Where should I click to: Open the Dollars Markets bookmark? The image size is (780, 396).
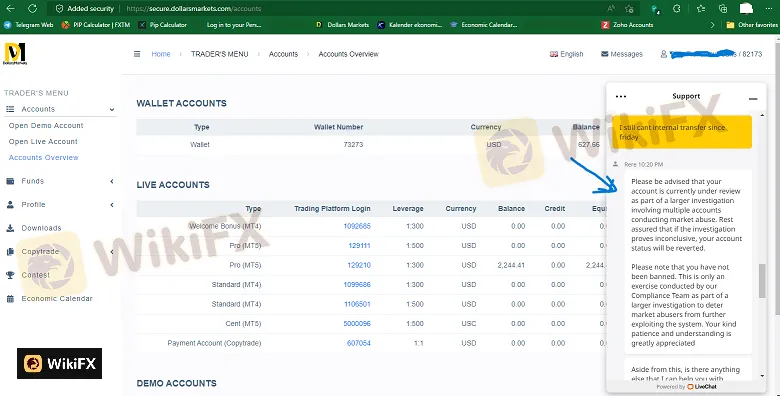point(342,25)
